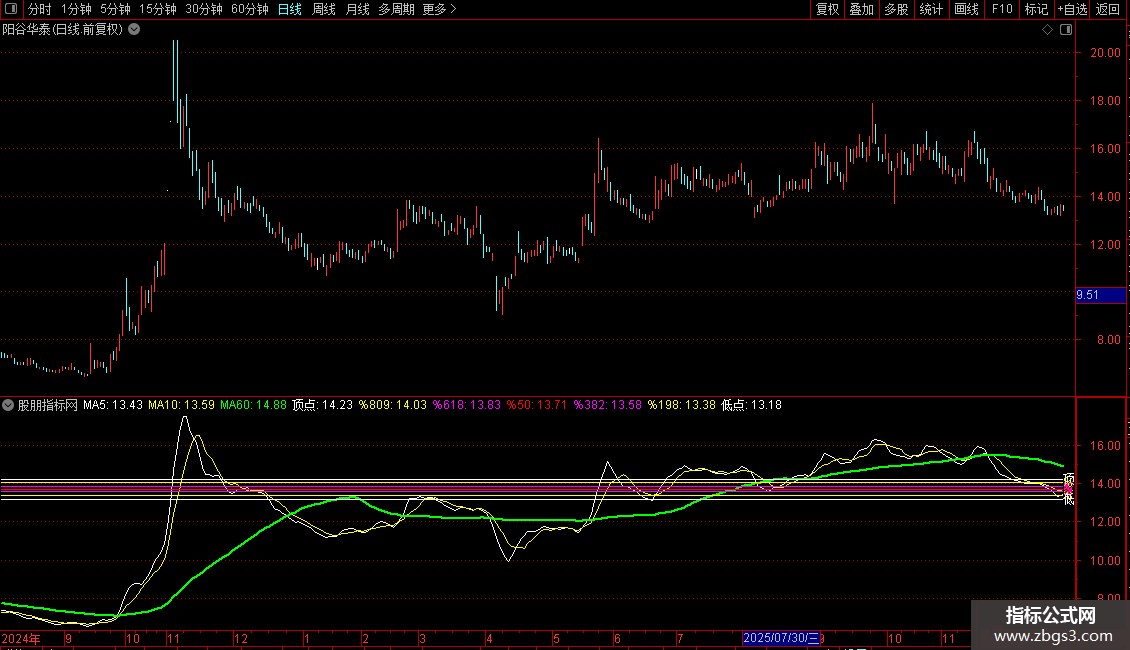Select the 30分钟 period tab
The height and width of the screenshot is (650, 1130).
tap(204, 9)
